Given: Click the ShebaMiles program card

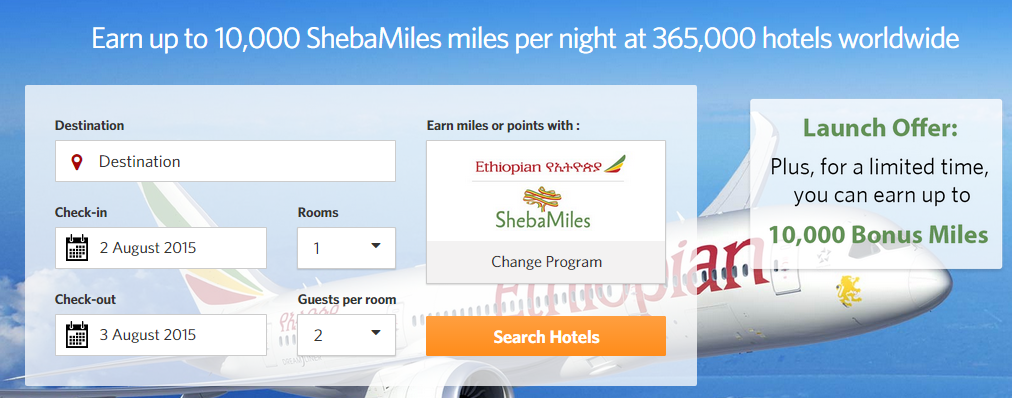Looking at the screenshot, I should pyautogui.click(x=546, y=212).
